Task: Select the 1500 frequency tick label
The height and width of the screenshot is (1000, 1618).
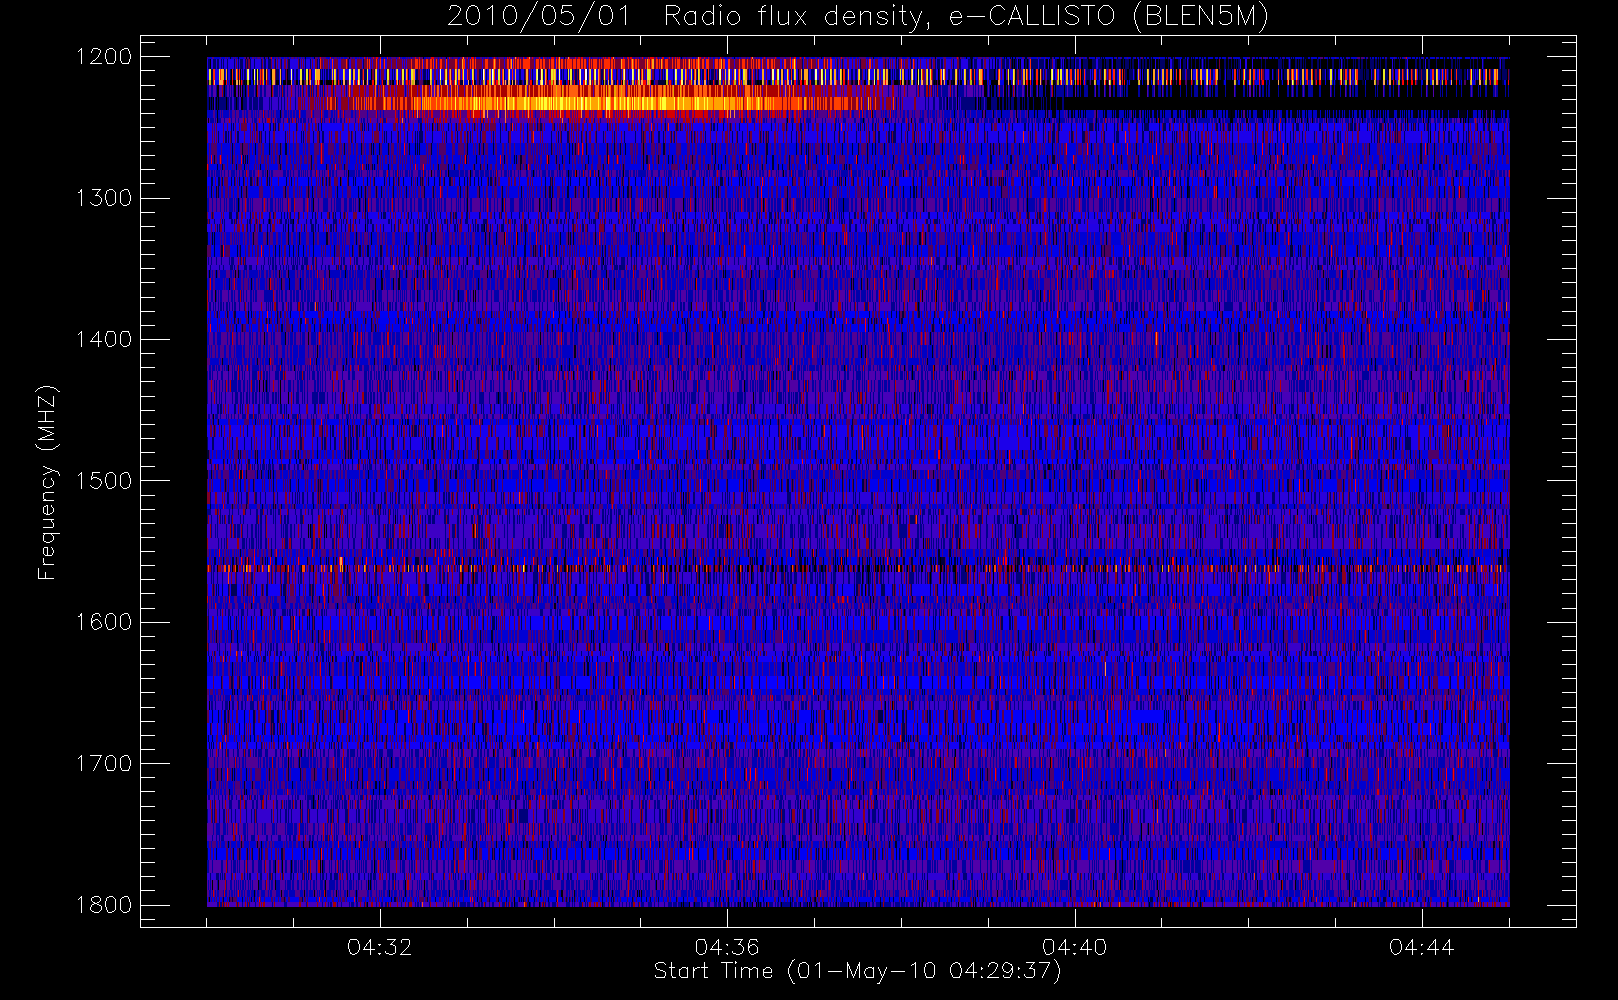Action: pyautogui.click(x=104, y=481)
